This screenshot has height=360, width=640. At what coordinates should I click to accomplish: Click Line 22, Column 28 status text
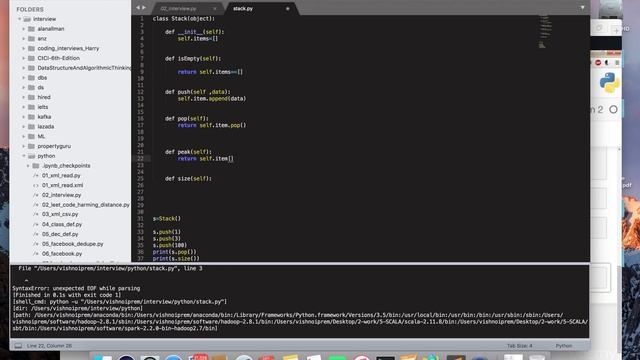49,346
